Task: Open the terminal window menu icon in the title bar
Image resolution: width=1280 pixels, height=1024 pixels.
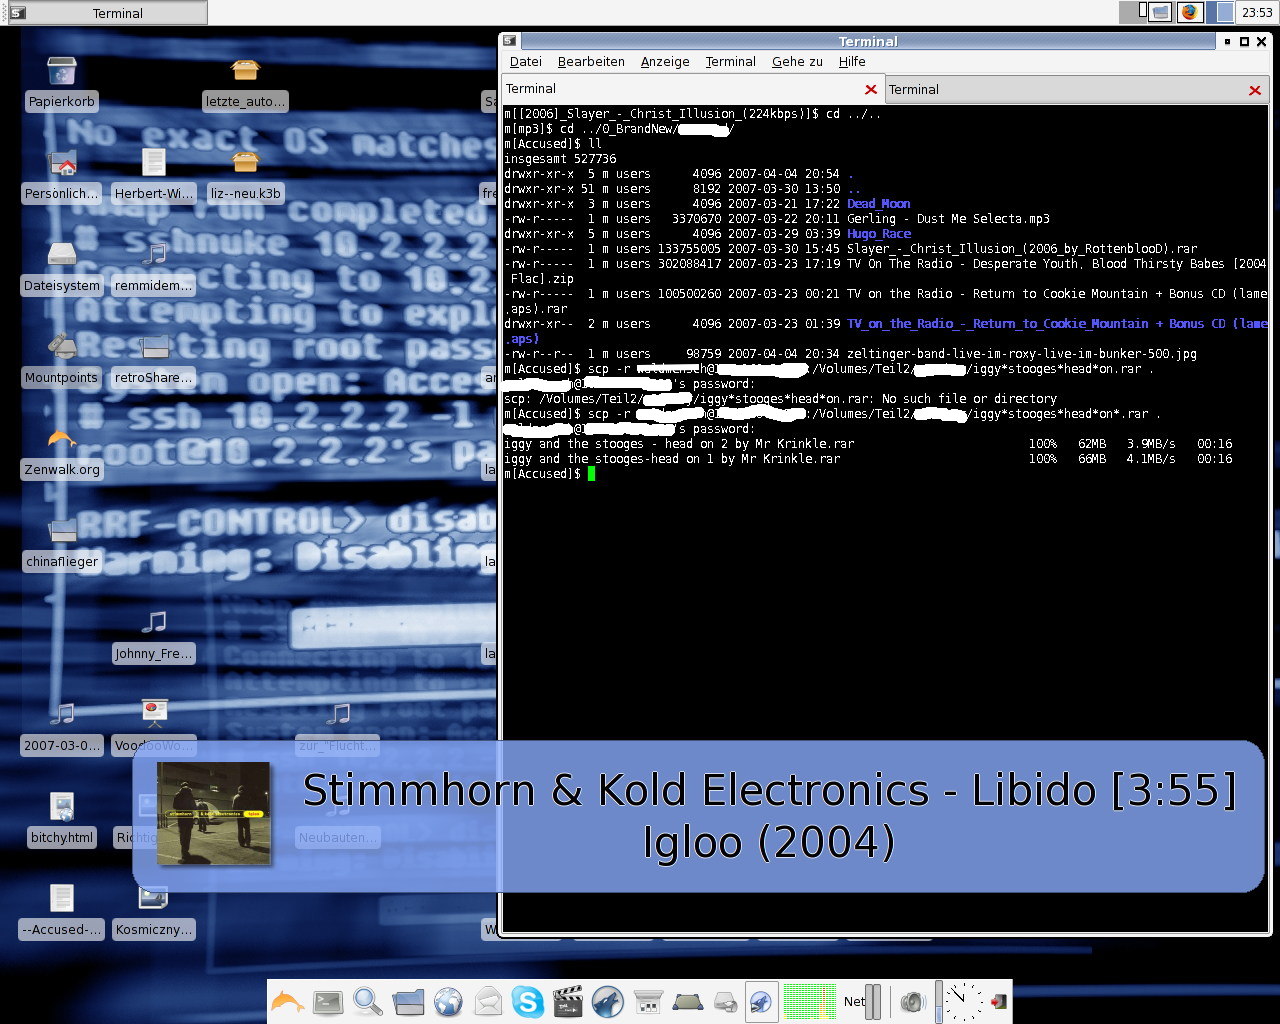Action: [x=510, y=41]
